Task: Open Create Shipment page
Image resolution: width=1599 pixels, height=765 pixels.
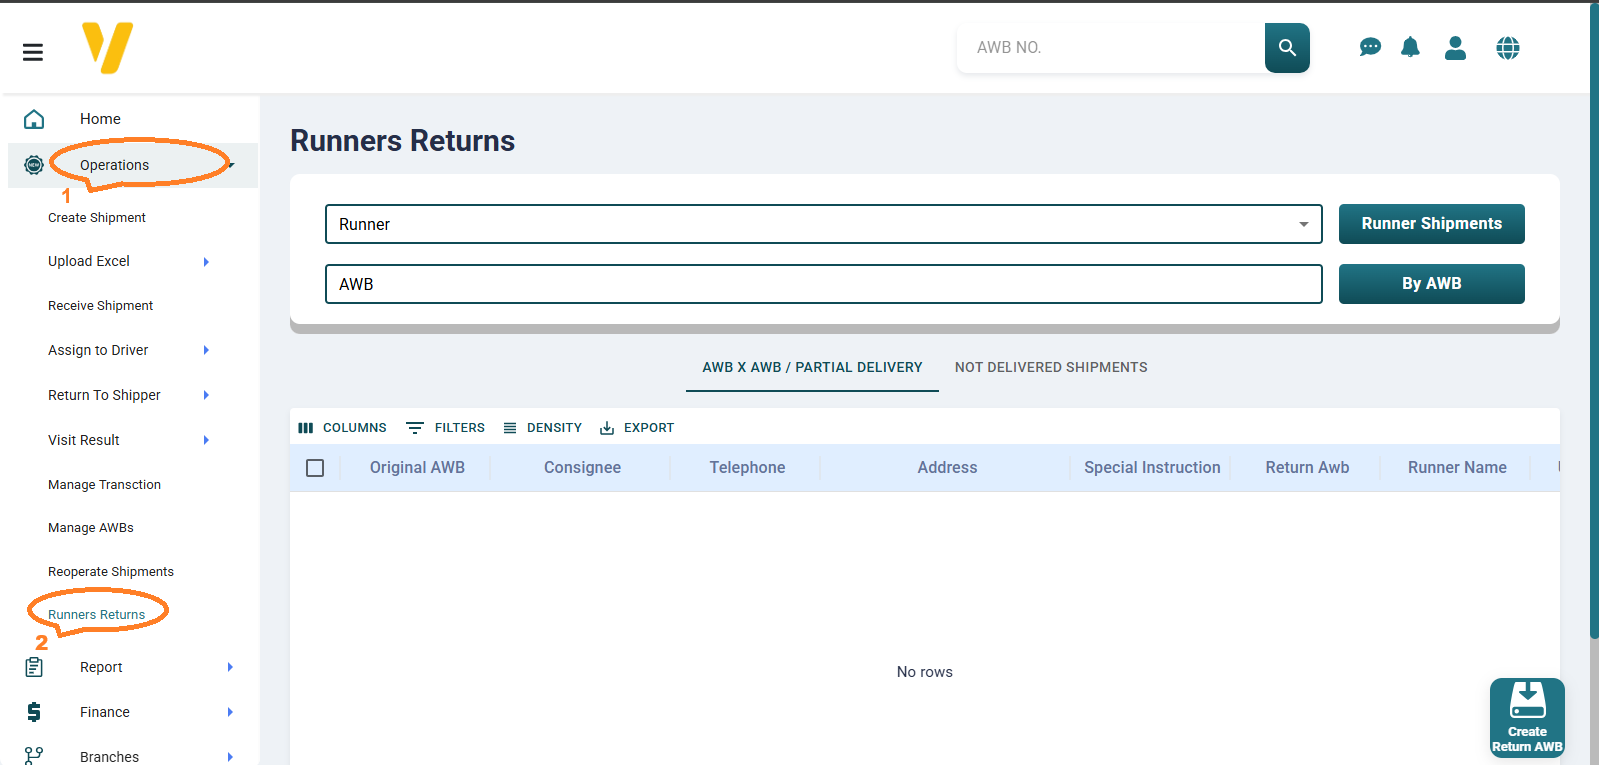Action: pos(97,218)
